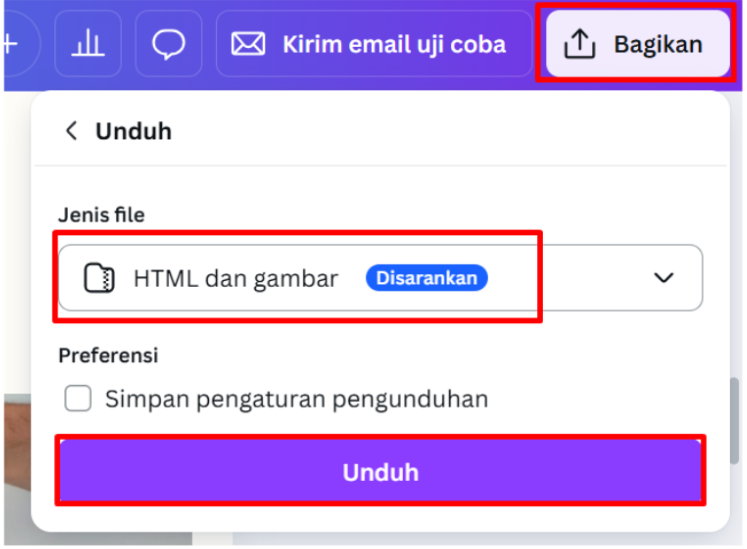Click Kirim email uji coba button

point(374,44)
